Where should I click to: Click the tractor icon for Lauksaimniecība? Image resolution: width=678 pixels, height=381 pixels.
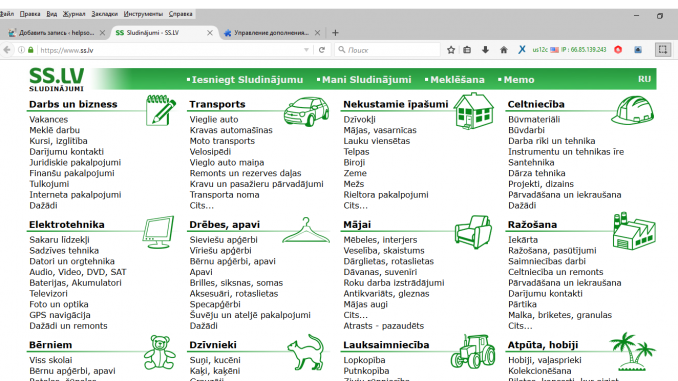pyautogui.click(x=473, y=351)
